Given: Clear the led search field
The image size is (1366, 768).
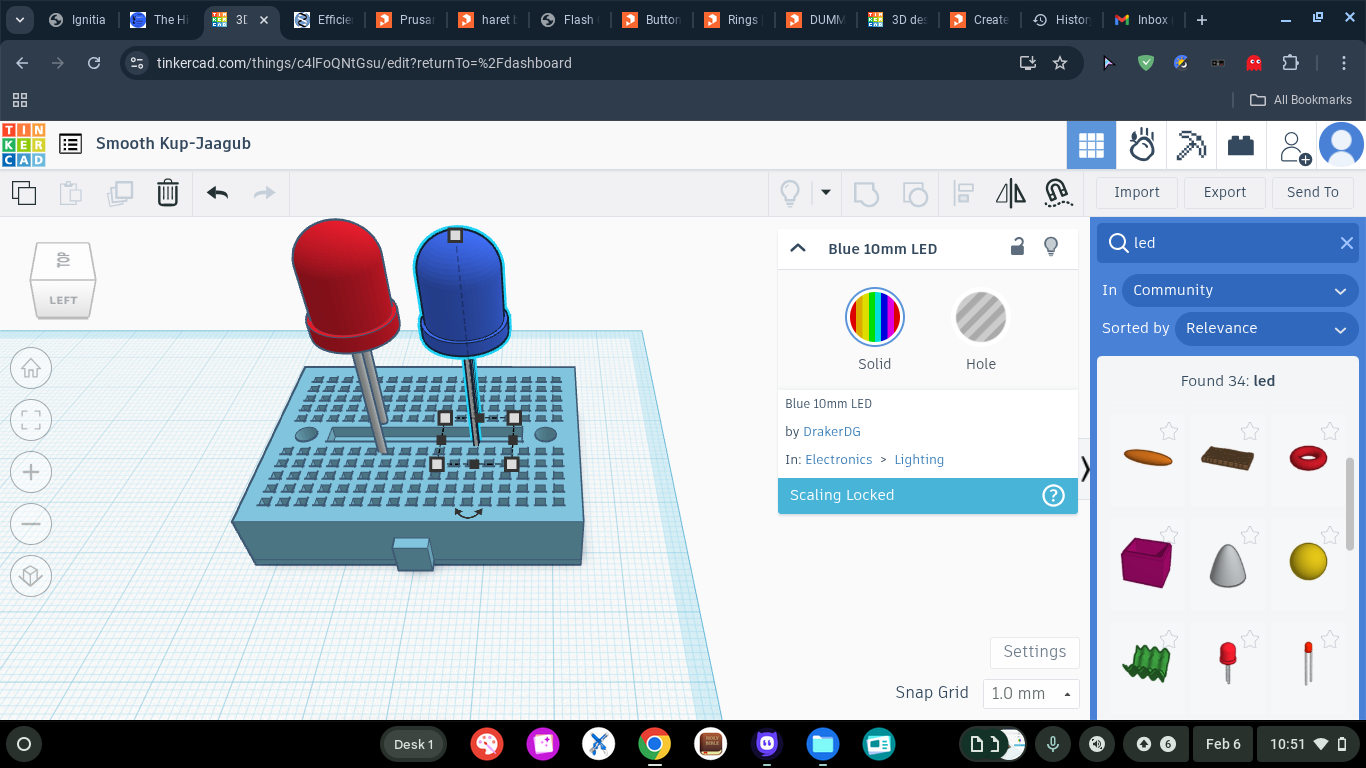Looking at the screenshot, I should (x=1346, y=243).
